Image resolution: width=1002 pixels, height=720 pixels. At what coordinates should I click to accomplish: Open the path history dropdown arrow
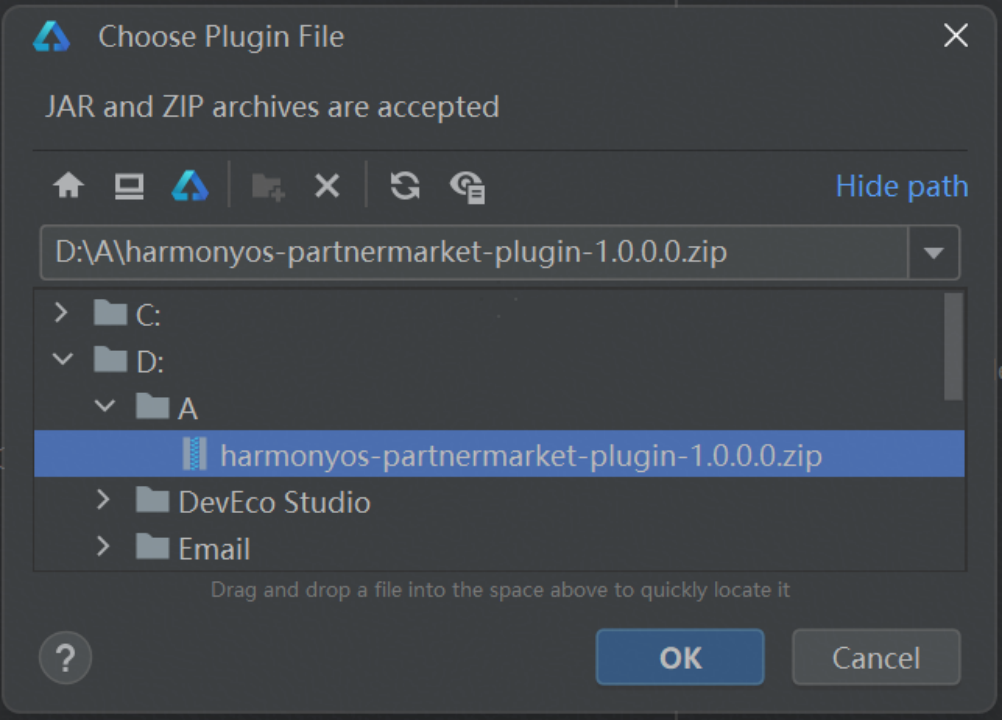[x=934, y=253]
